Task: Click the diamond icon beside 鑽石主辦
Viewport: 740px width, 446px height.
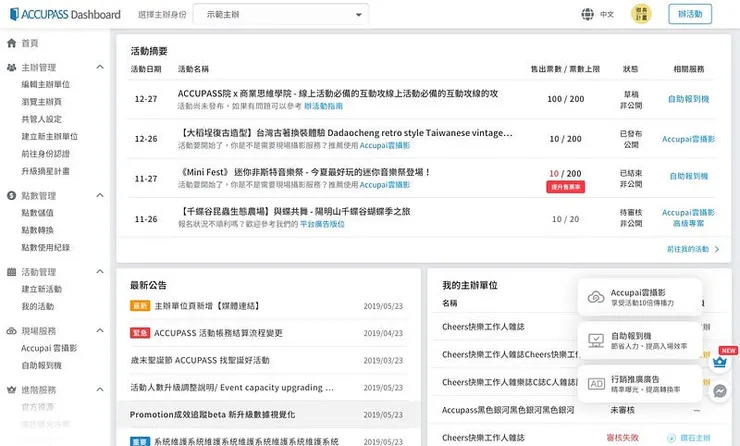Action: click(671, 438)
